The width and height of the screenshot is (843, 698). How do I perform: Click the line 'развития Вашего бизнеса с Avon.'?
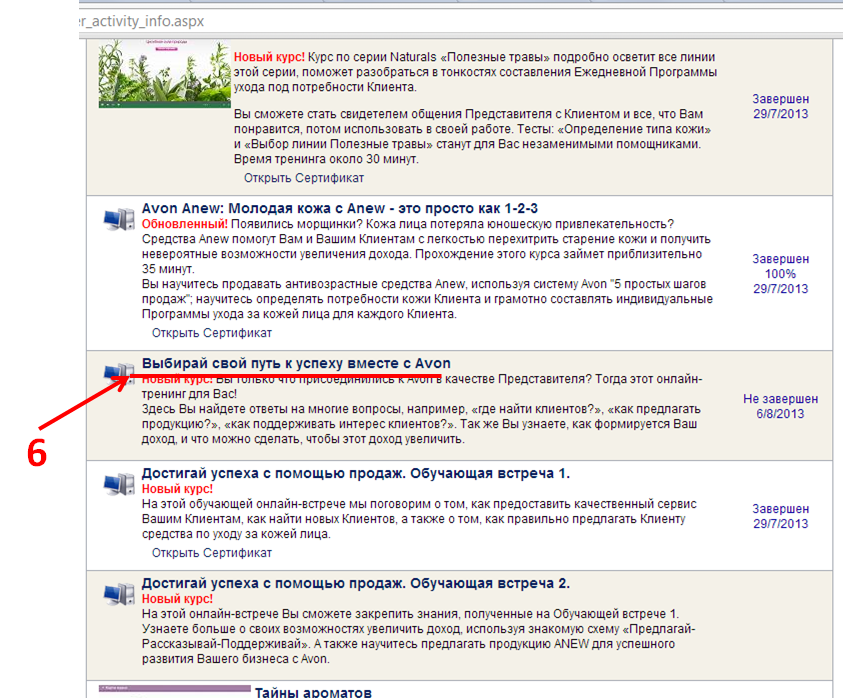[x=235, y=659]
